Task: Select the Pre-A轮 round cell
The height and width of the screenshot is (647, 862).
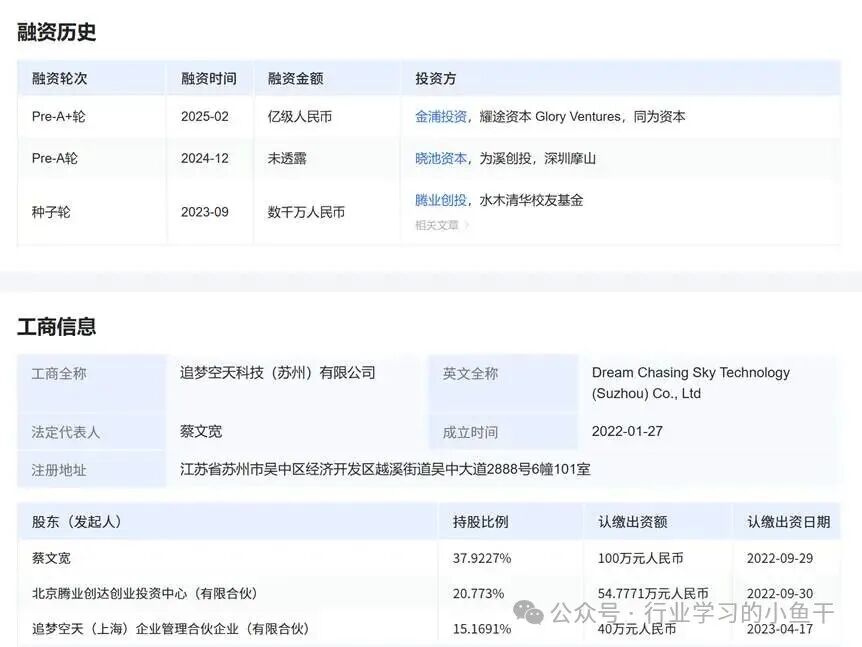Action: tap(55, 158)
